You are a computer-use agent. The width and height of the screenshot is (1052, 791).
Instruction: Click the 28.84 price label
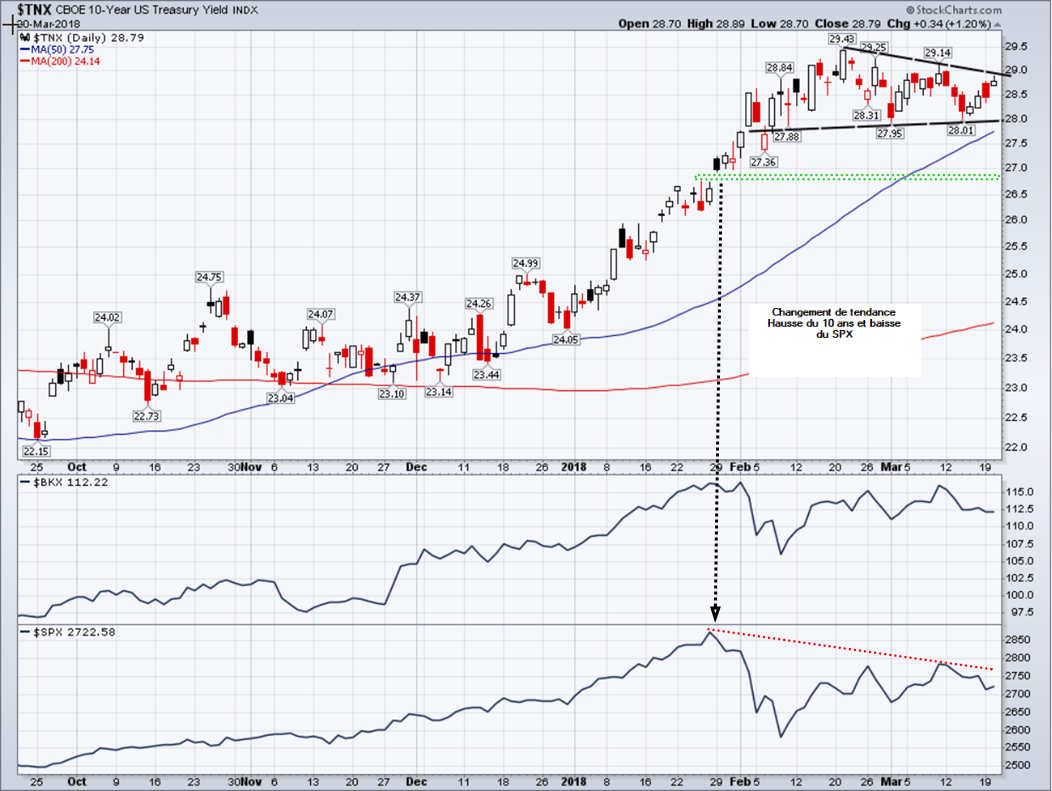pos(780,68)
